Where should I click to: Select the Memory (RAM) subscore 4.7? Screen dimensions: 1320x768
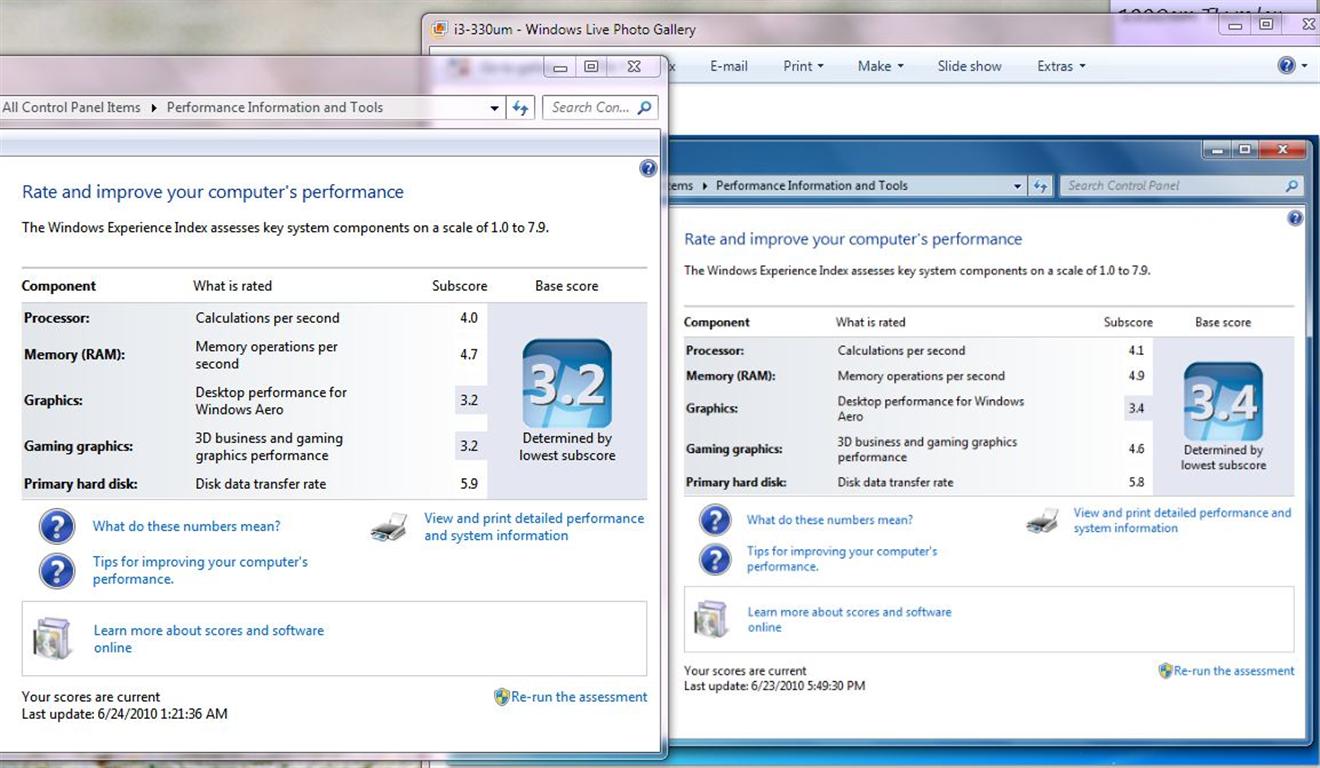click(469, 354)
